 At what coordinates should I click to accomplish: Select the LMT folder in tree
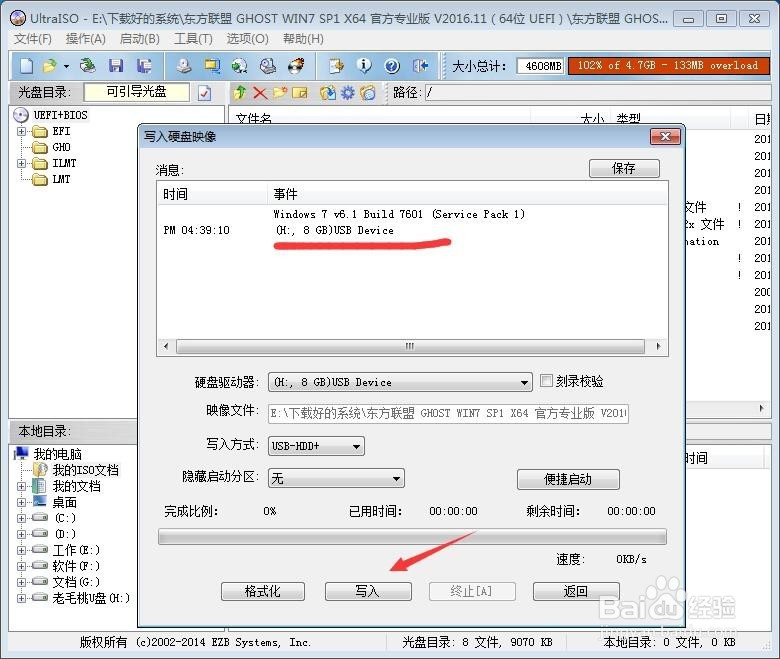(61, 179)
